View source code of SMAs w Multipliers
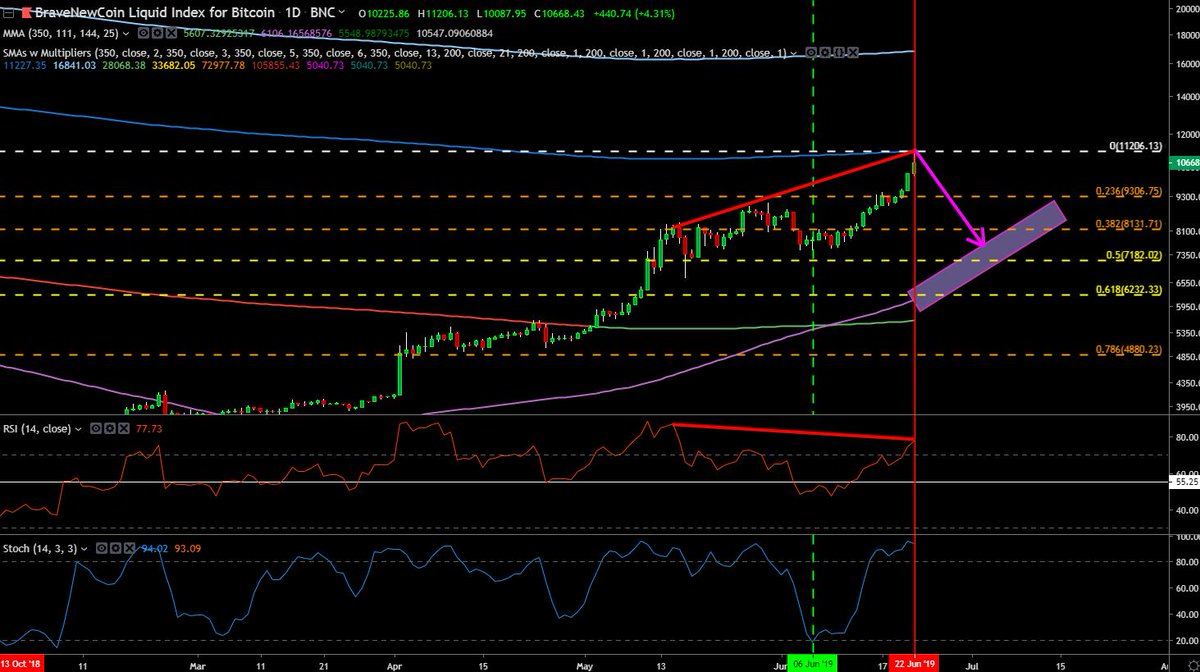This screenshot has width=1200, height=672. [839, 52]
